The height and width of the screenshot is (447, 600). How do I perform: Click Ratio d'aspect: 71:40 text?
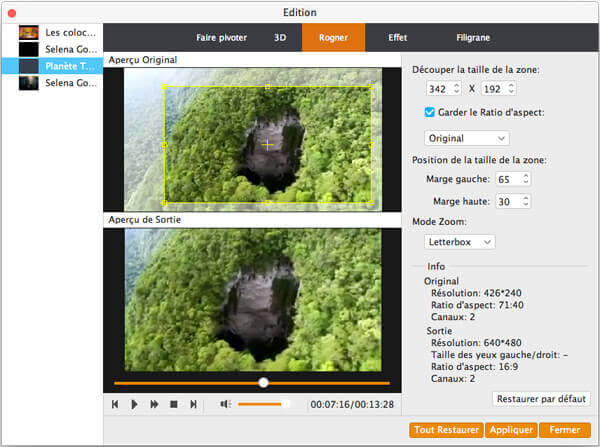point(477,305)
